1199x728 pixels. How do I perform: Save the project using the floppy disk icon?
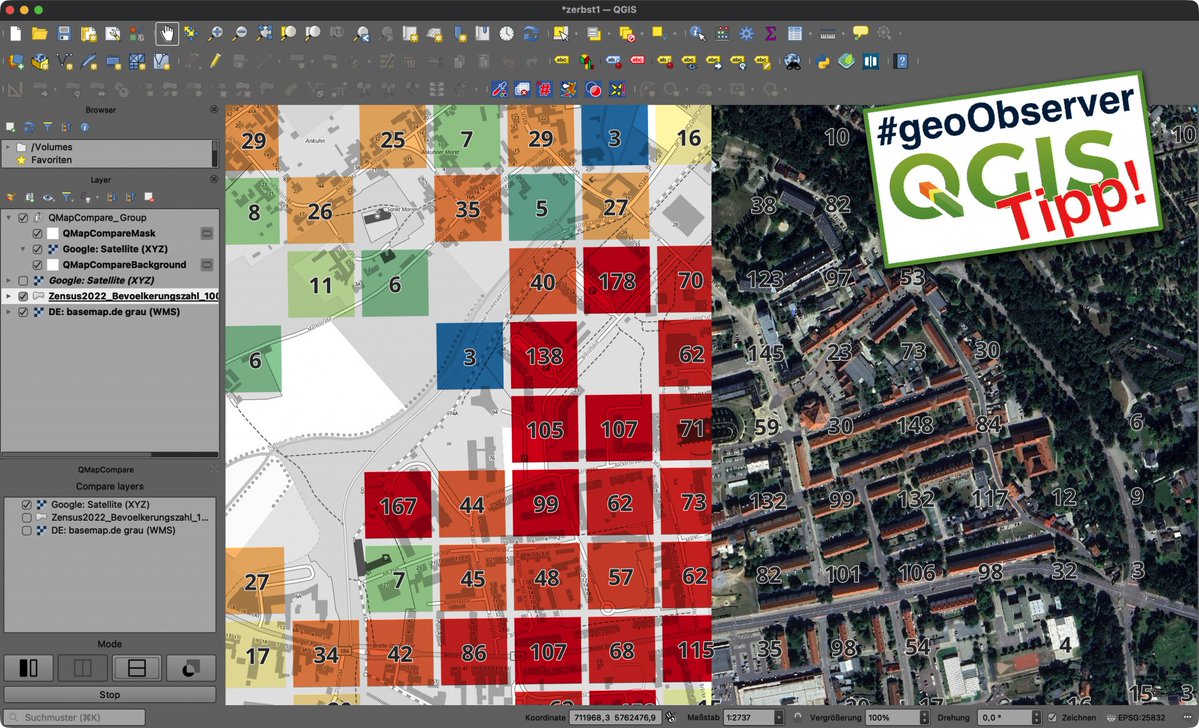63,32
